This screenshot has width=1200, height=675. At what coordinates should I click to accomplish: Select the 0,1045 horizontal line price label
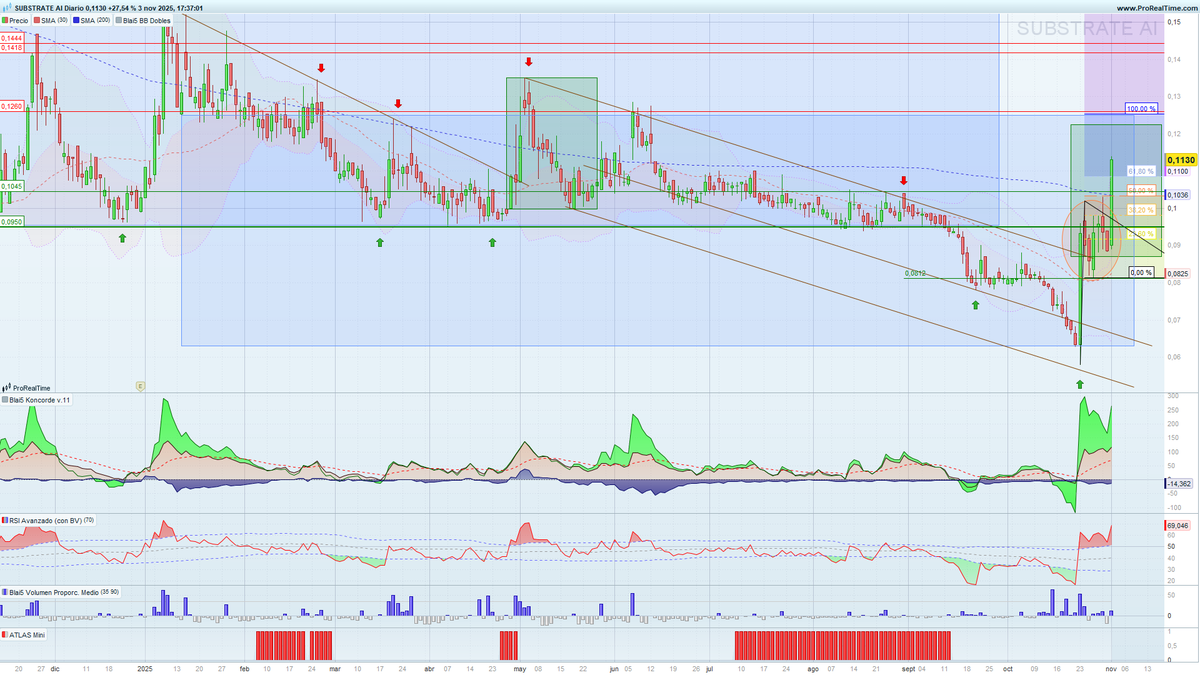12,186
